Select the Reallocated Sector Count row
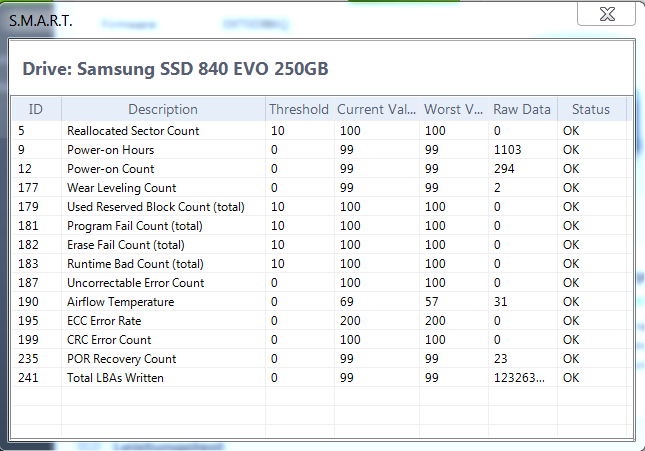Screen dimensions: 645x451 point(320,131)
